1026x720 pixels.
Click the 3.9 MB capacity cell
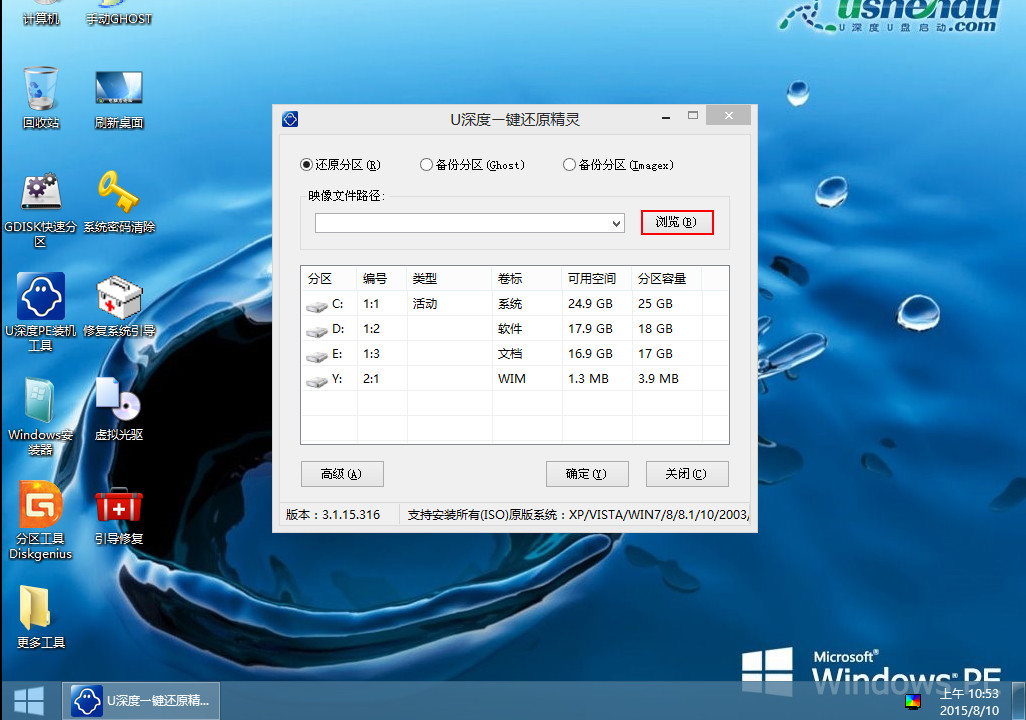tap(658, 379)
